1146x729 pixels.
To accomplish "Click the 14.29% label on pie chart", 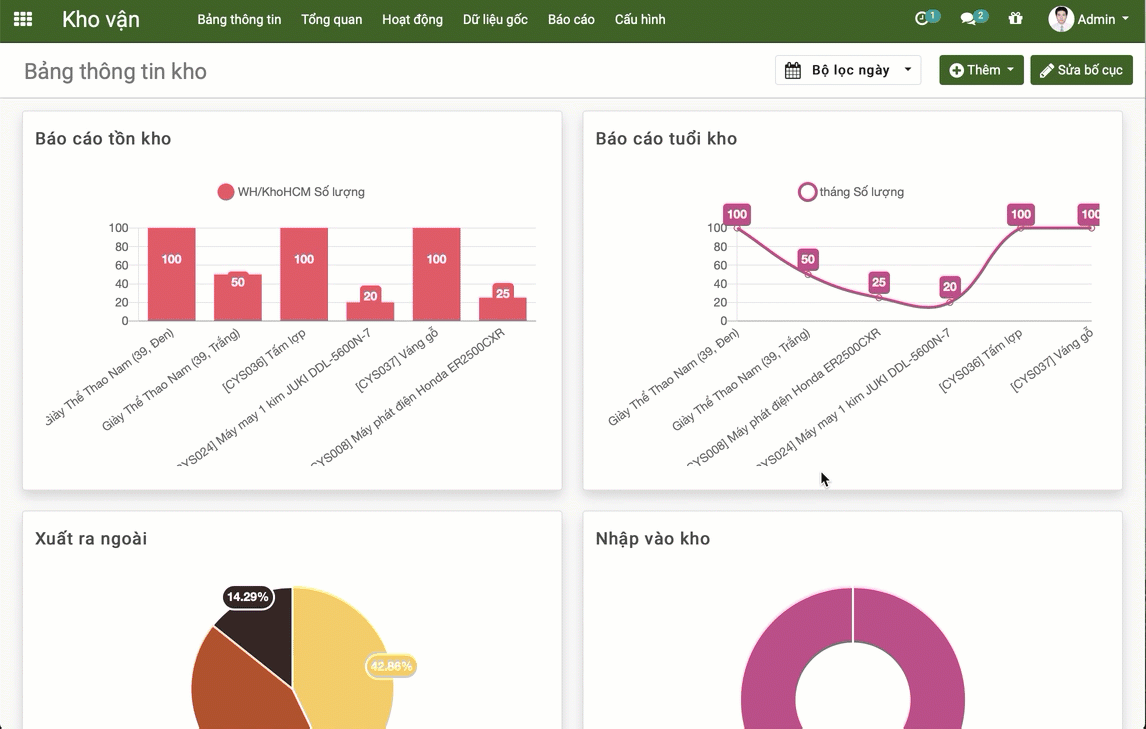I will (248, 597).
